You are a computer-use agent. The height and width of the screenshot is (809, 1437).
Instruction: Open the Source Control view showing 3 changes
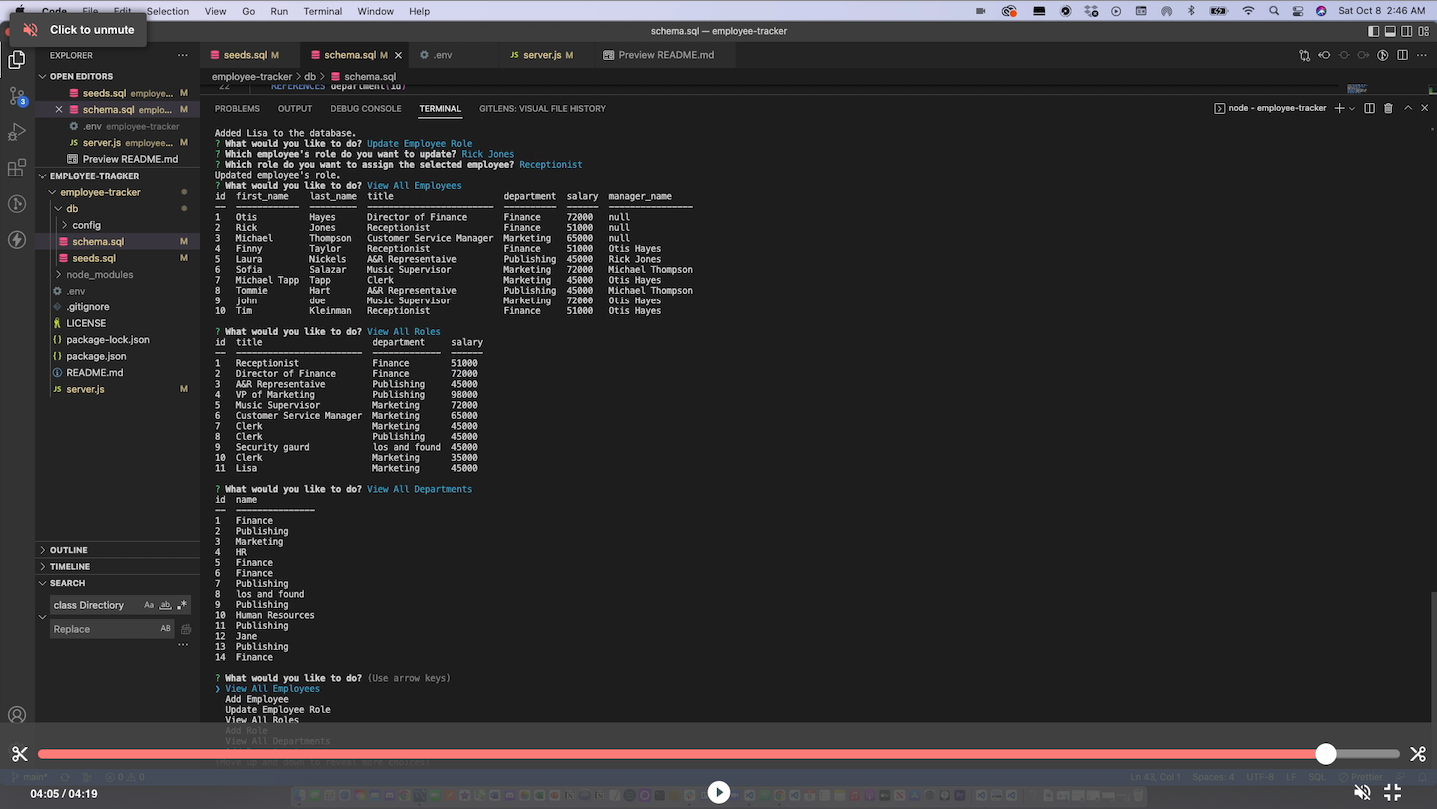click(x=16, y=95)
